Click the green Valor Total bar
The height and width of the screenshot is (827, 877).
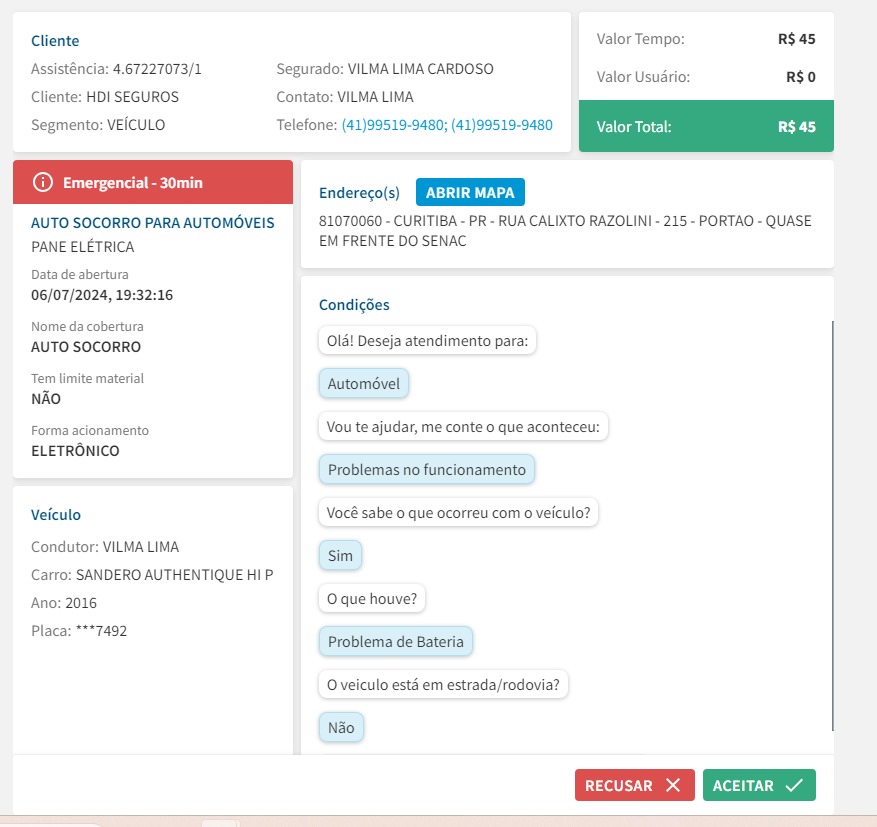click(x=705, y=127)
